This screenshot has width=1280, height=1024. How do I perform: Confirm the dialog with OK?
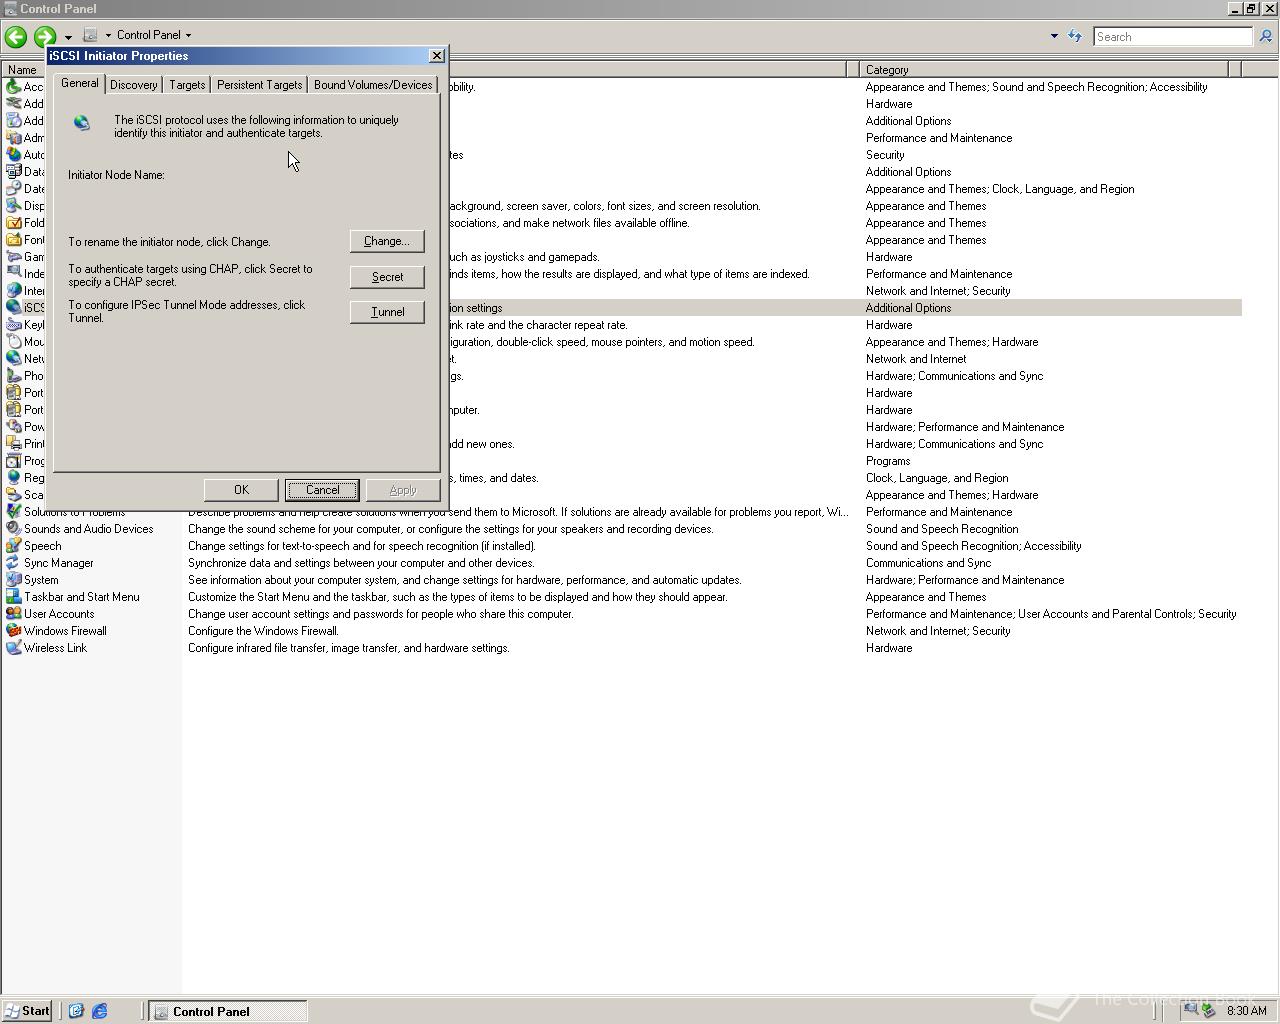pyautogui.click(x=241, y=490)
